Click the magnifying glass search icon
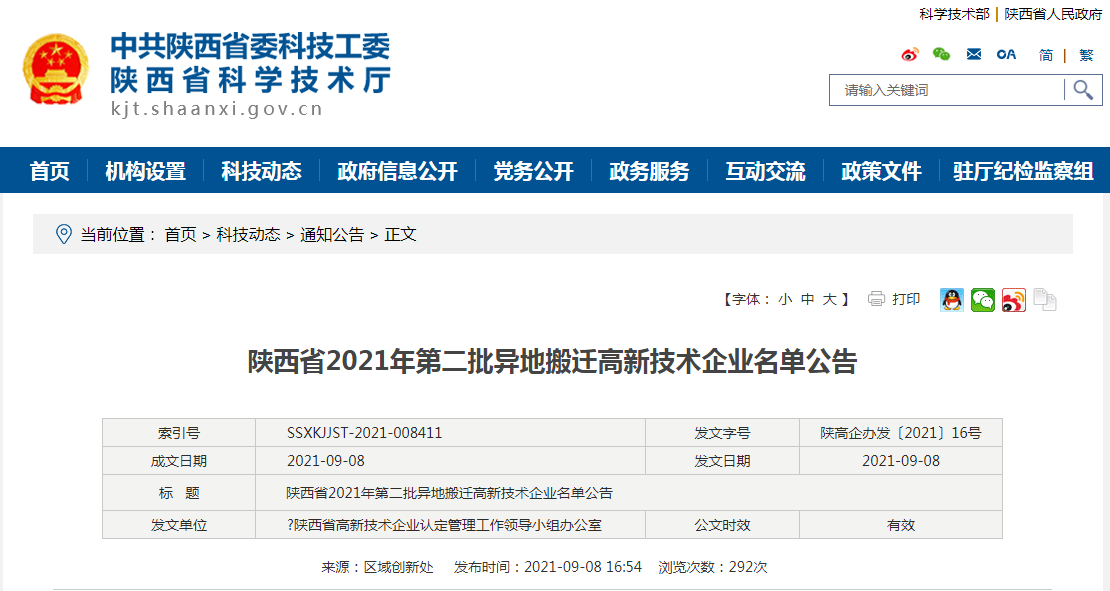 click(1083, 90)
